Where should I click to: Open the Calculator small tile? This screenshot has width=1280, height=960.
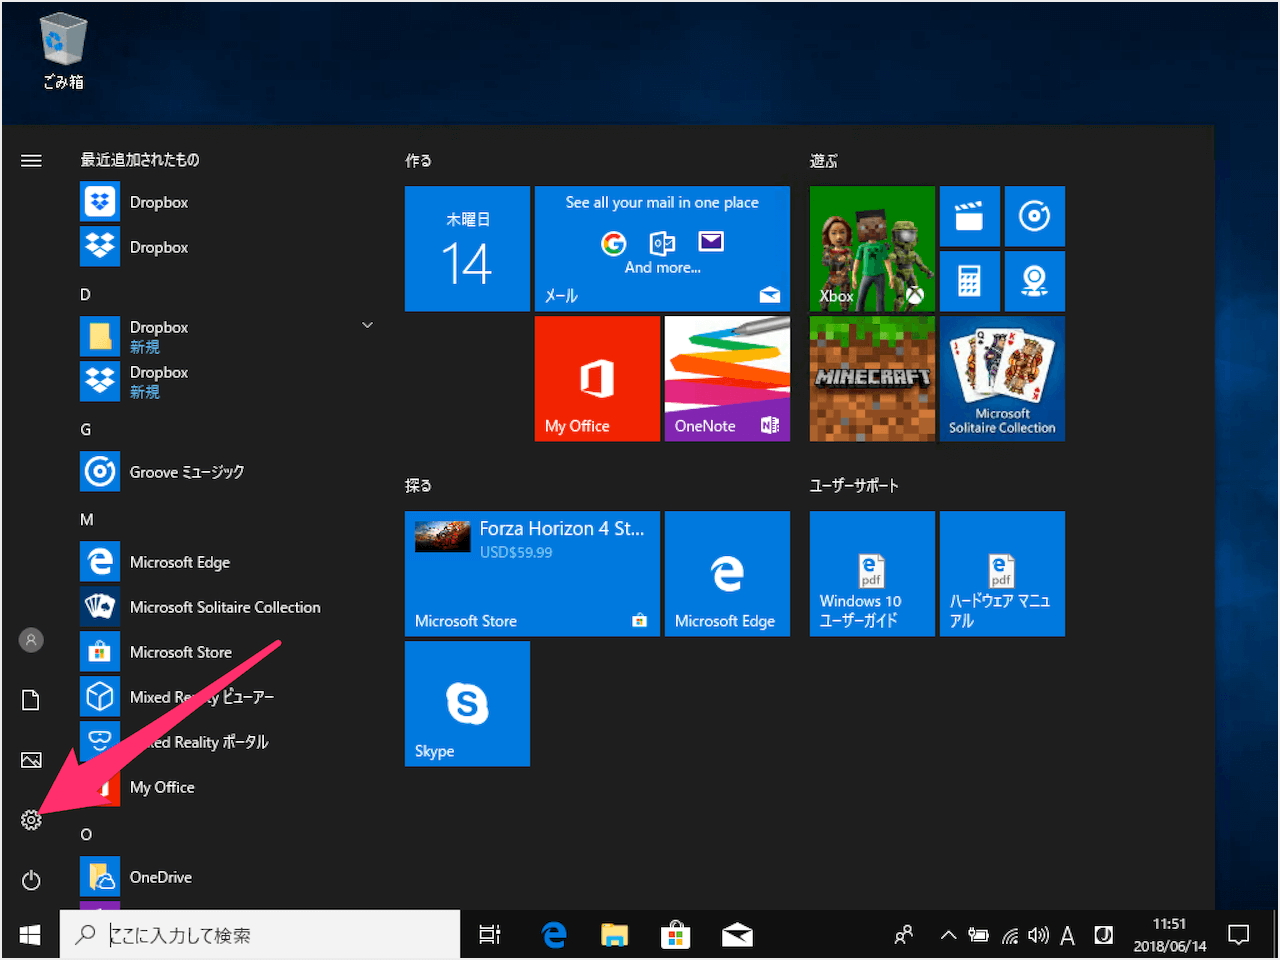pos(970,281)
